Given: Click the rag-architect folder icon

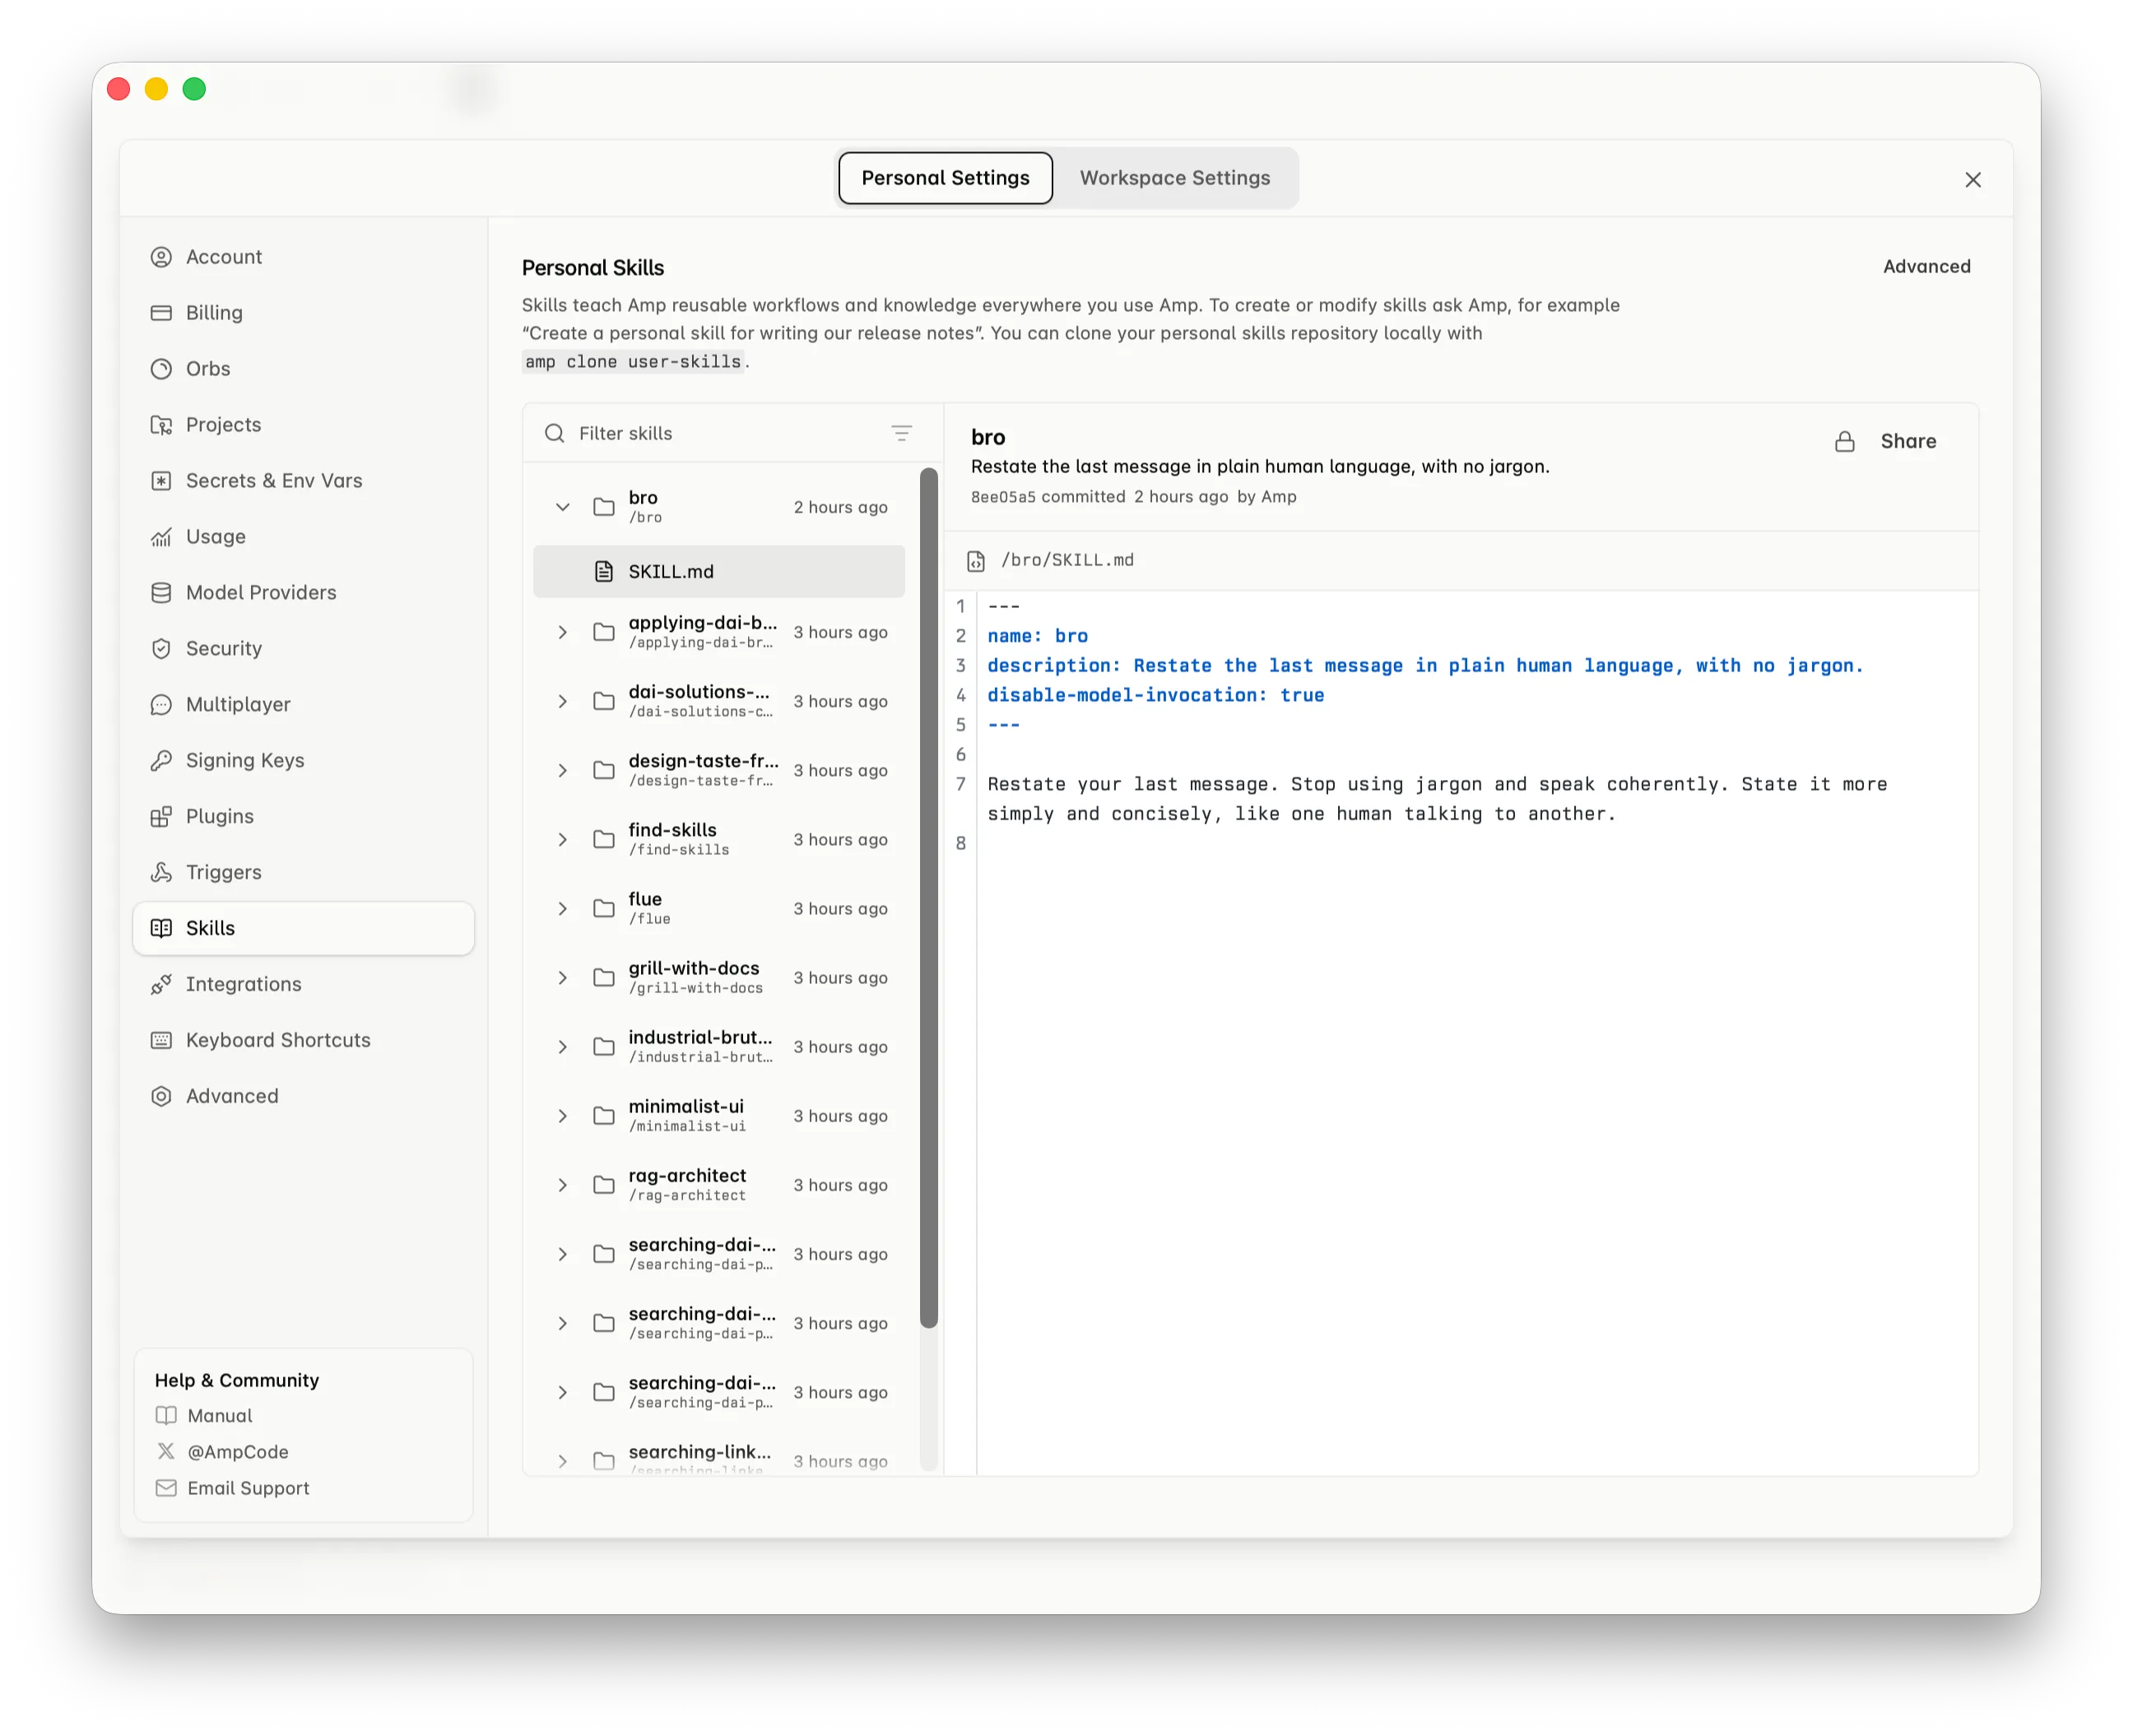Looking at the screenshot, I should click(604, 1185).
